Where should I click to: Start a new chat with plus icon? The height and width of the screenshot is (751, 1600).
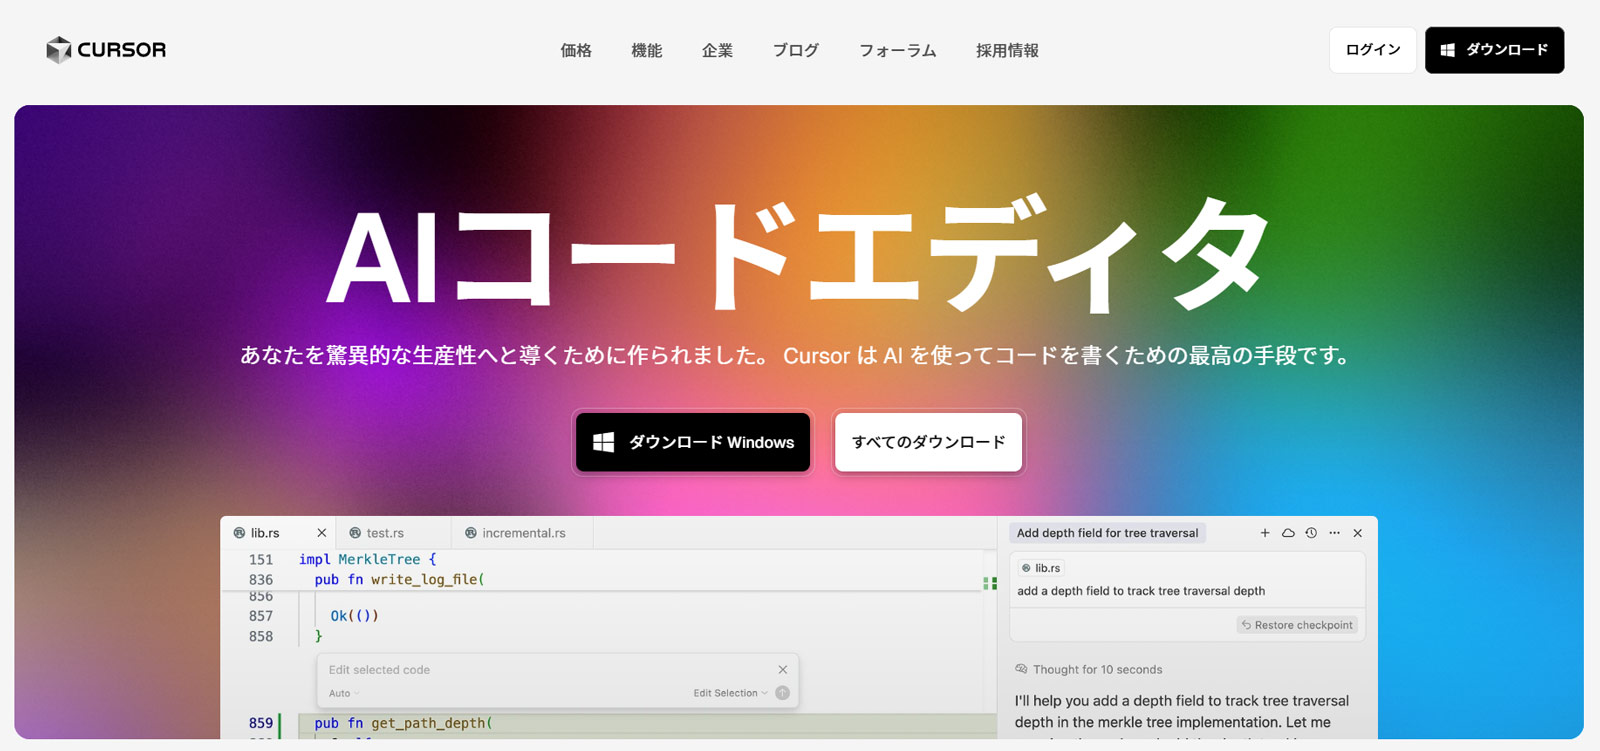click(1265, 533)
